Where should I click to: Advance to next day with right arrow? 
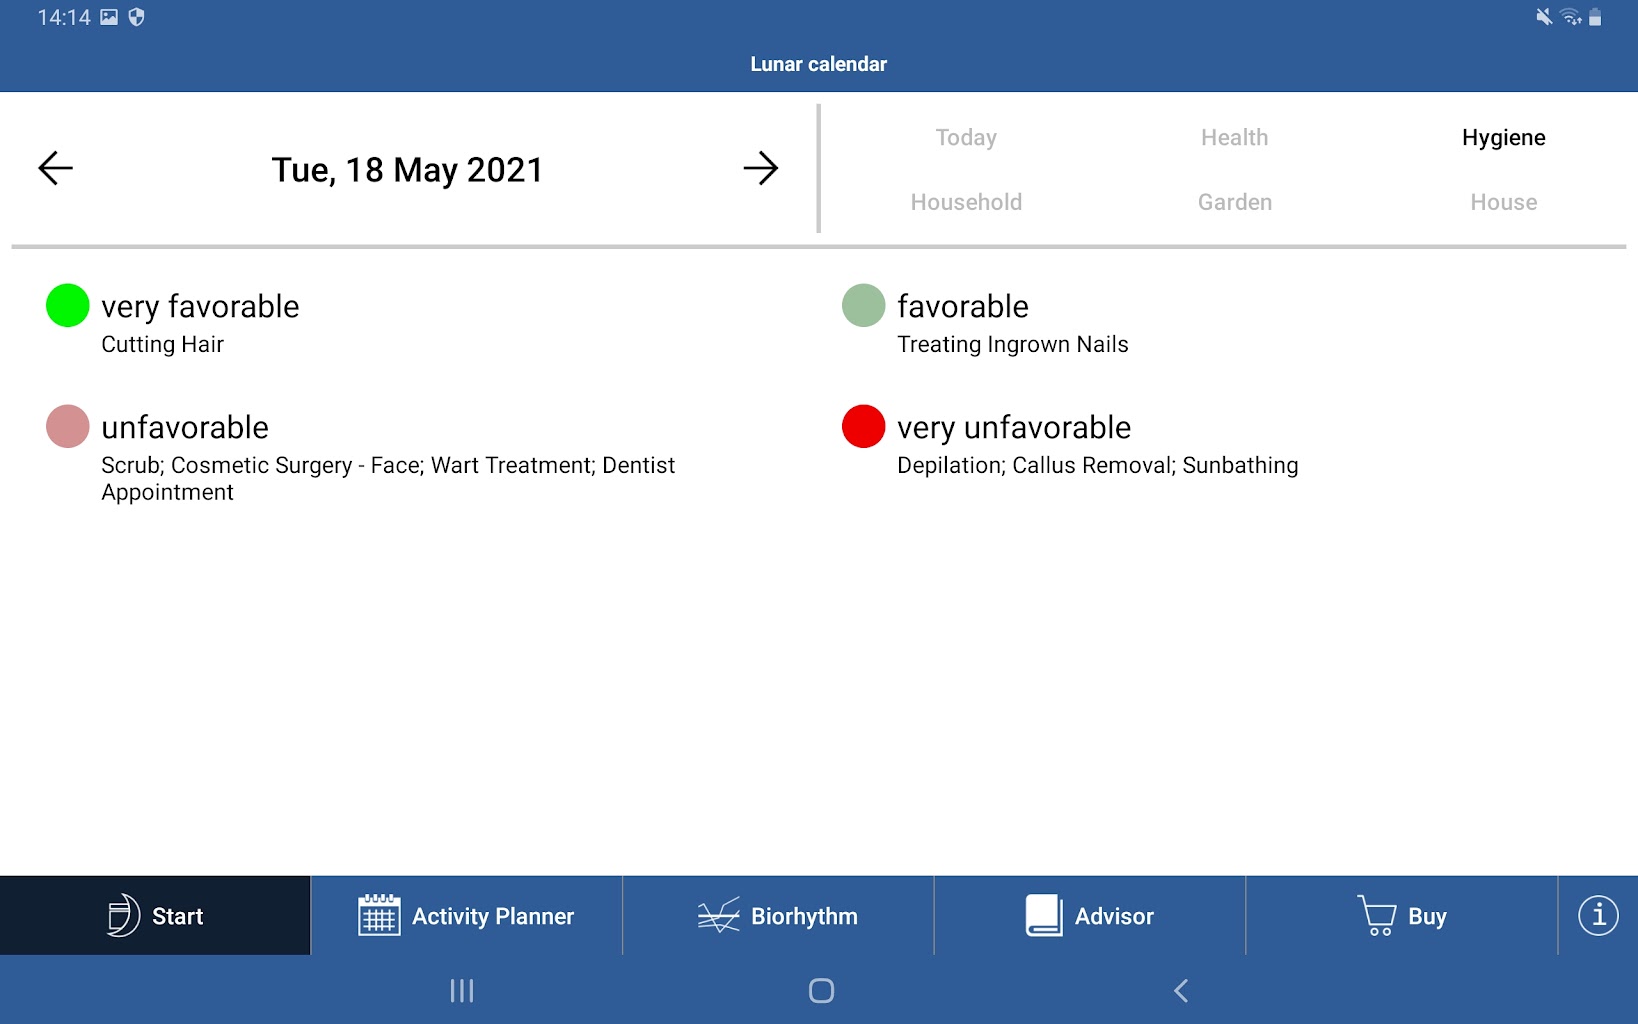[x=760, y=168]
